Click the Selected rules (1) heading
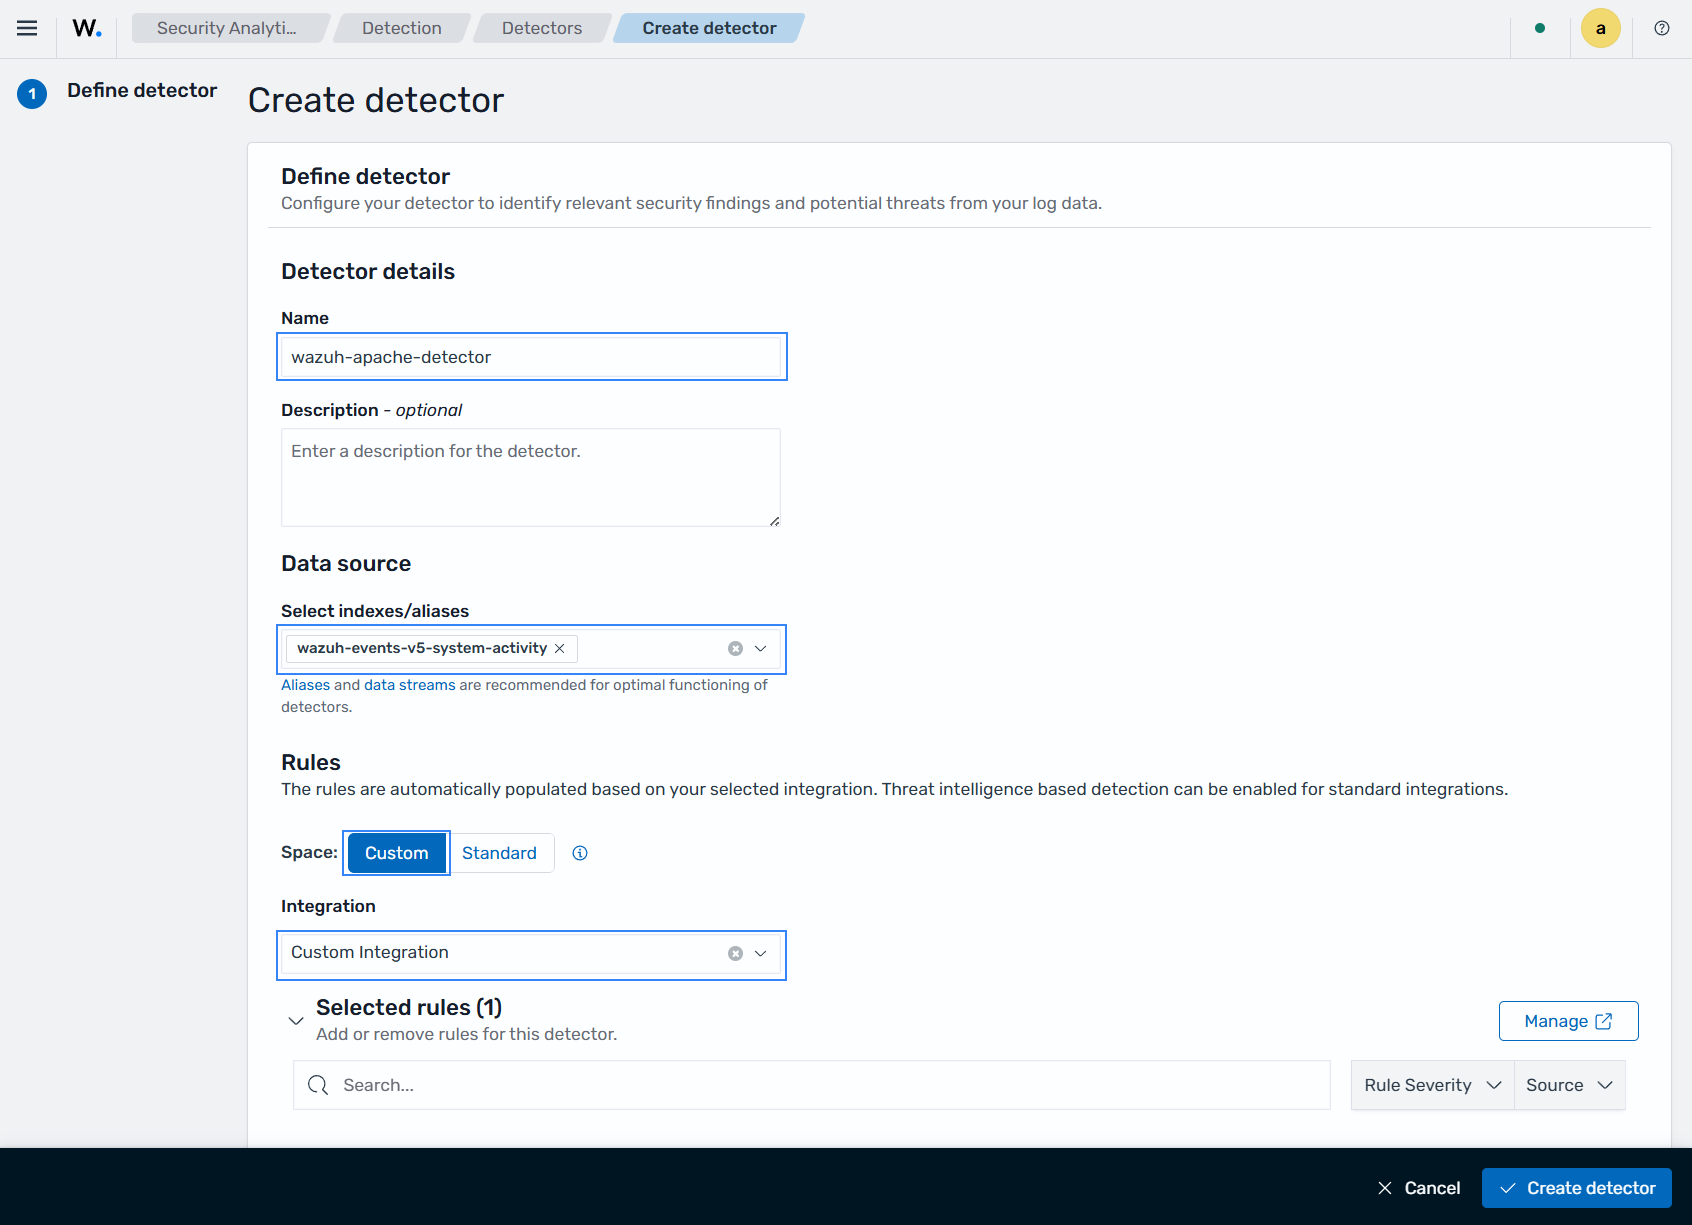The height and width of the screenshot is (1225, 1692). pos(409,1007)
